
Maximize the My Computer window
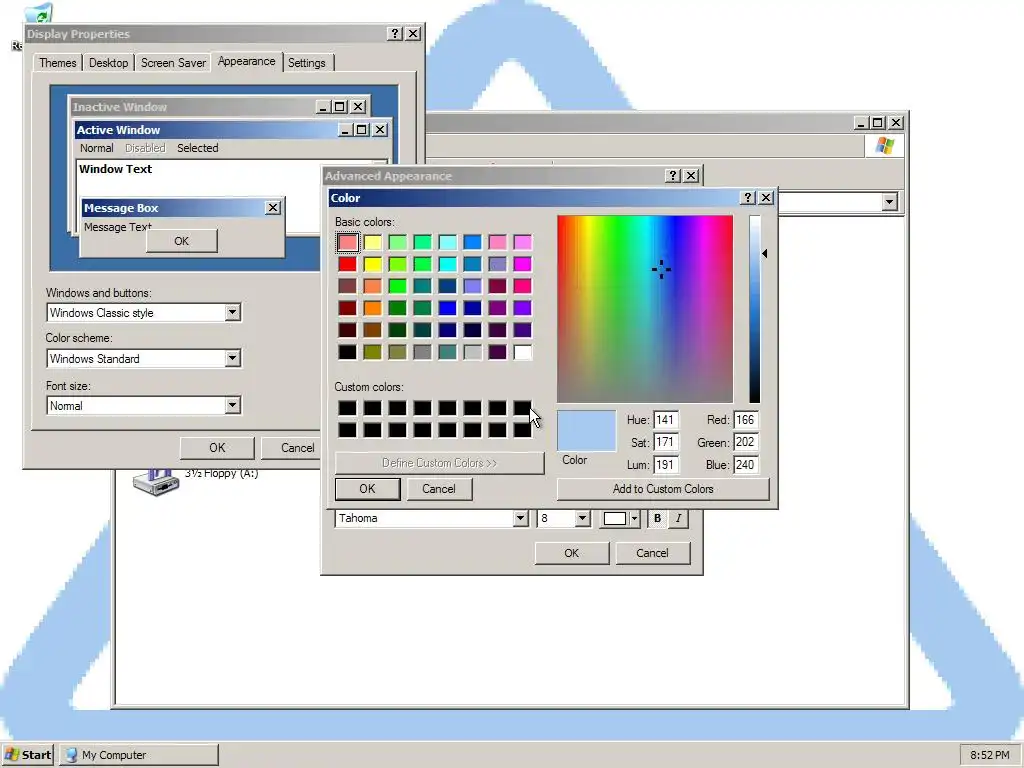878,123
